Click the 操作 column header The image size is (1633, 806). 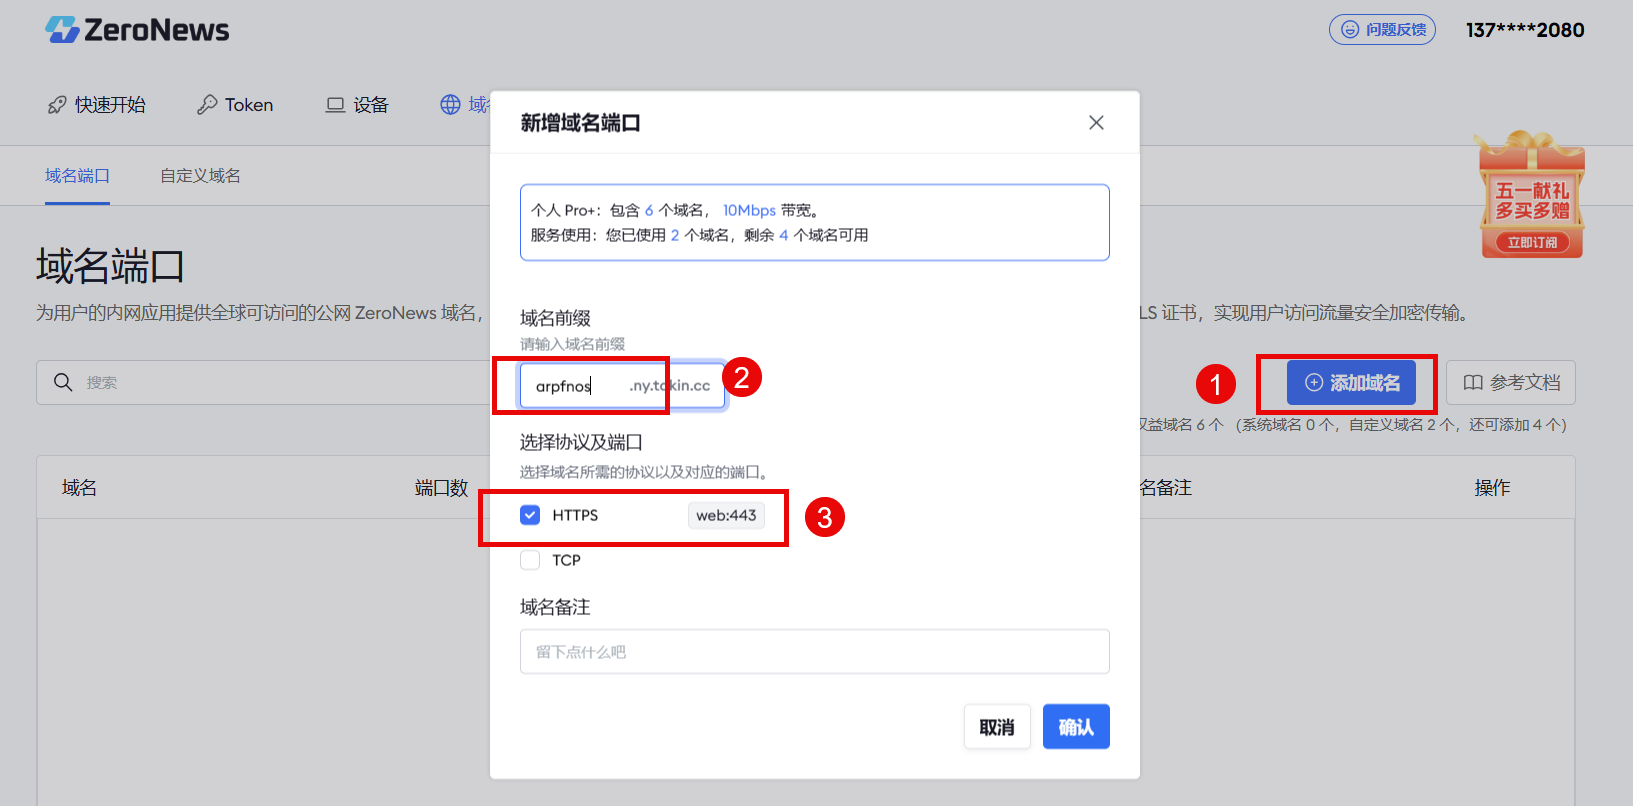point(1492,488)
